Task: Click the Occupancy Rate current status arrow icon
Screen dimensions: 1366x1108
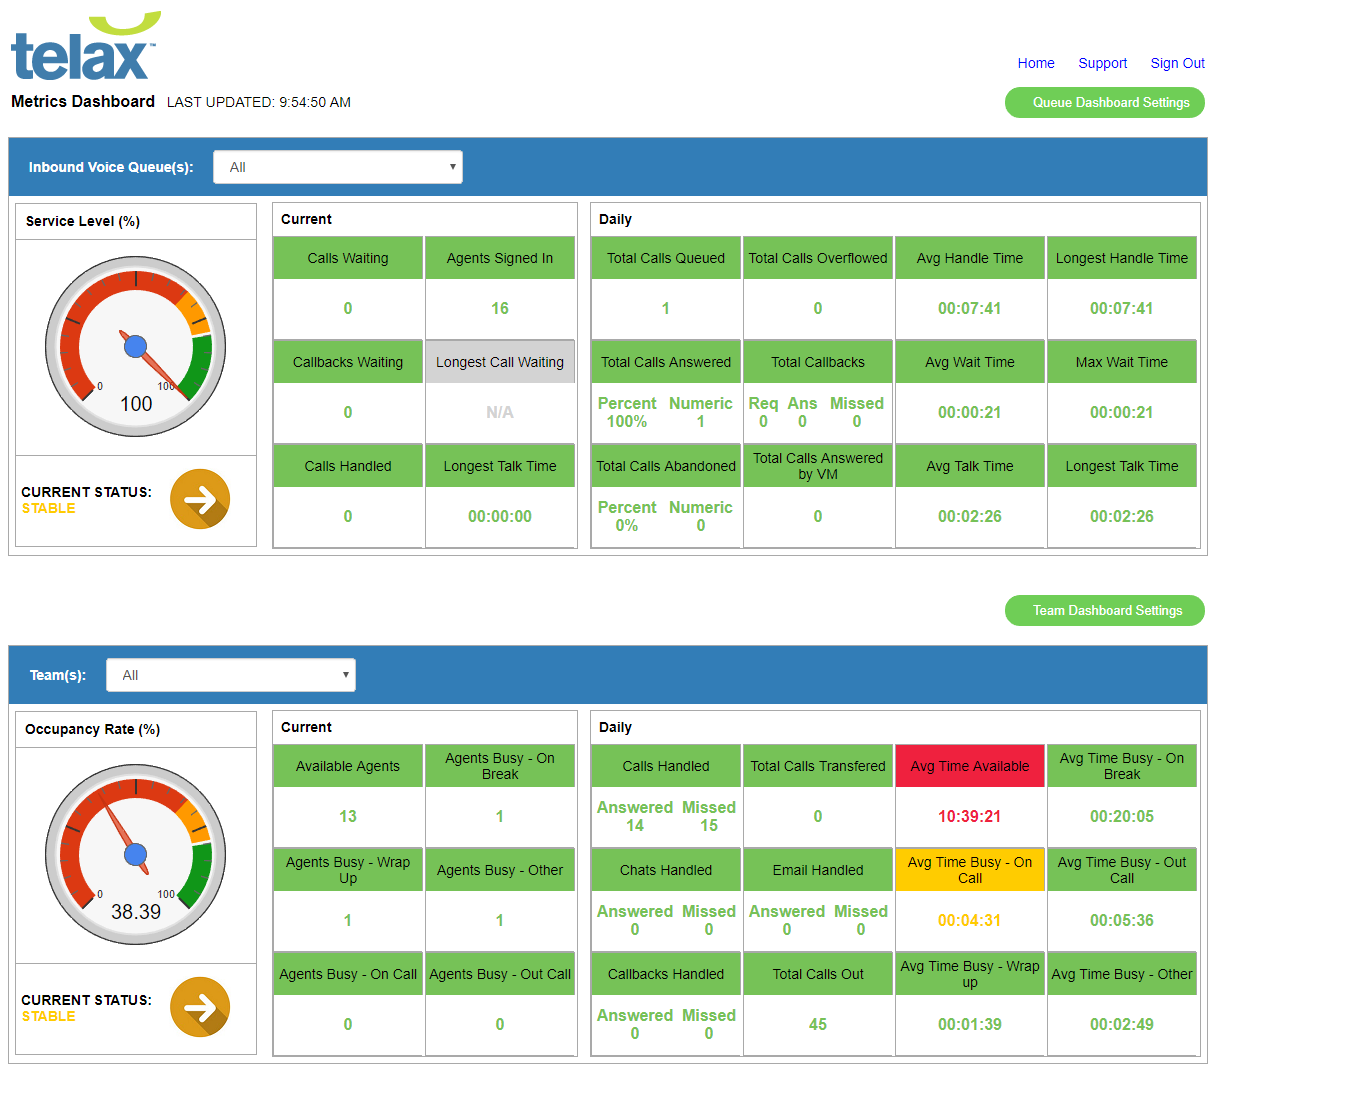Action: (199, 1006)
